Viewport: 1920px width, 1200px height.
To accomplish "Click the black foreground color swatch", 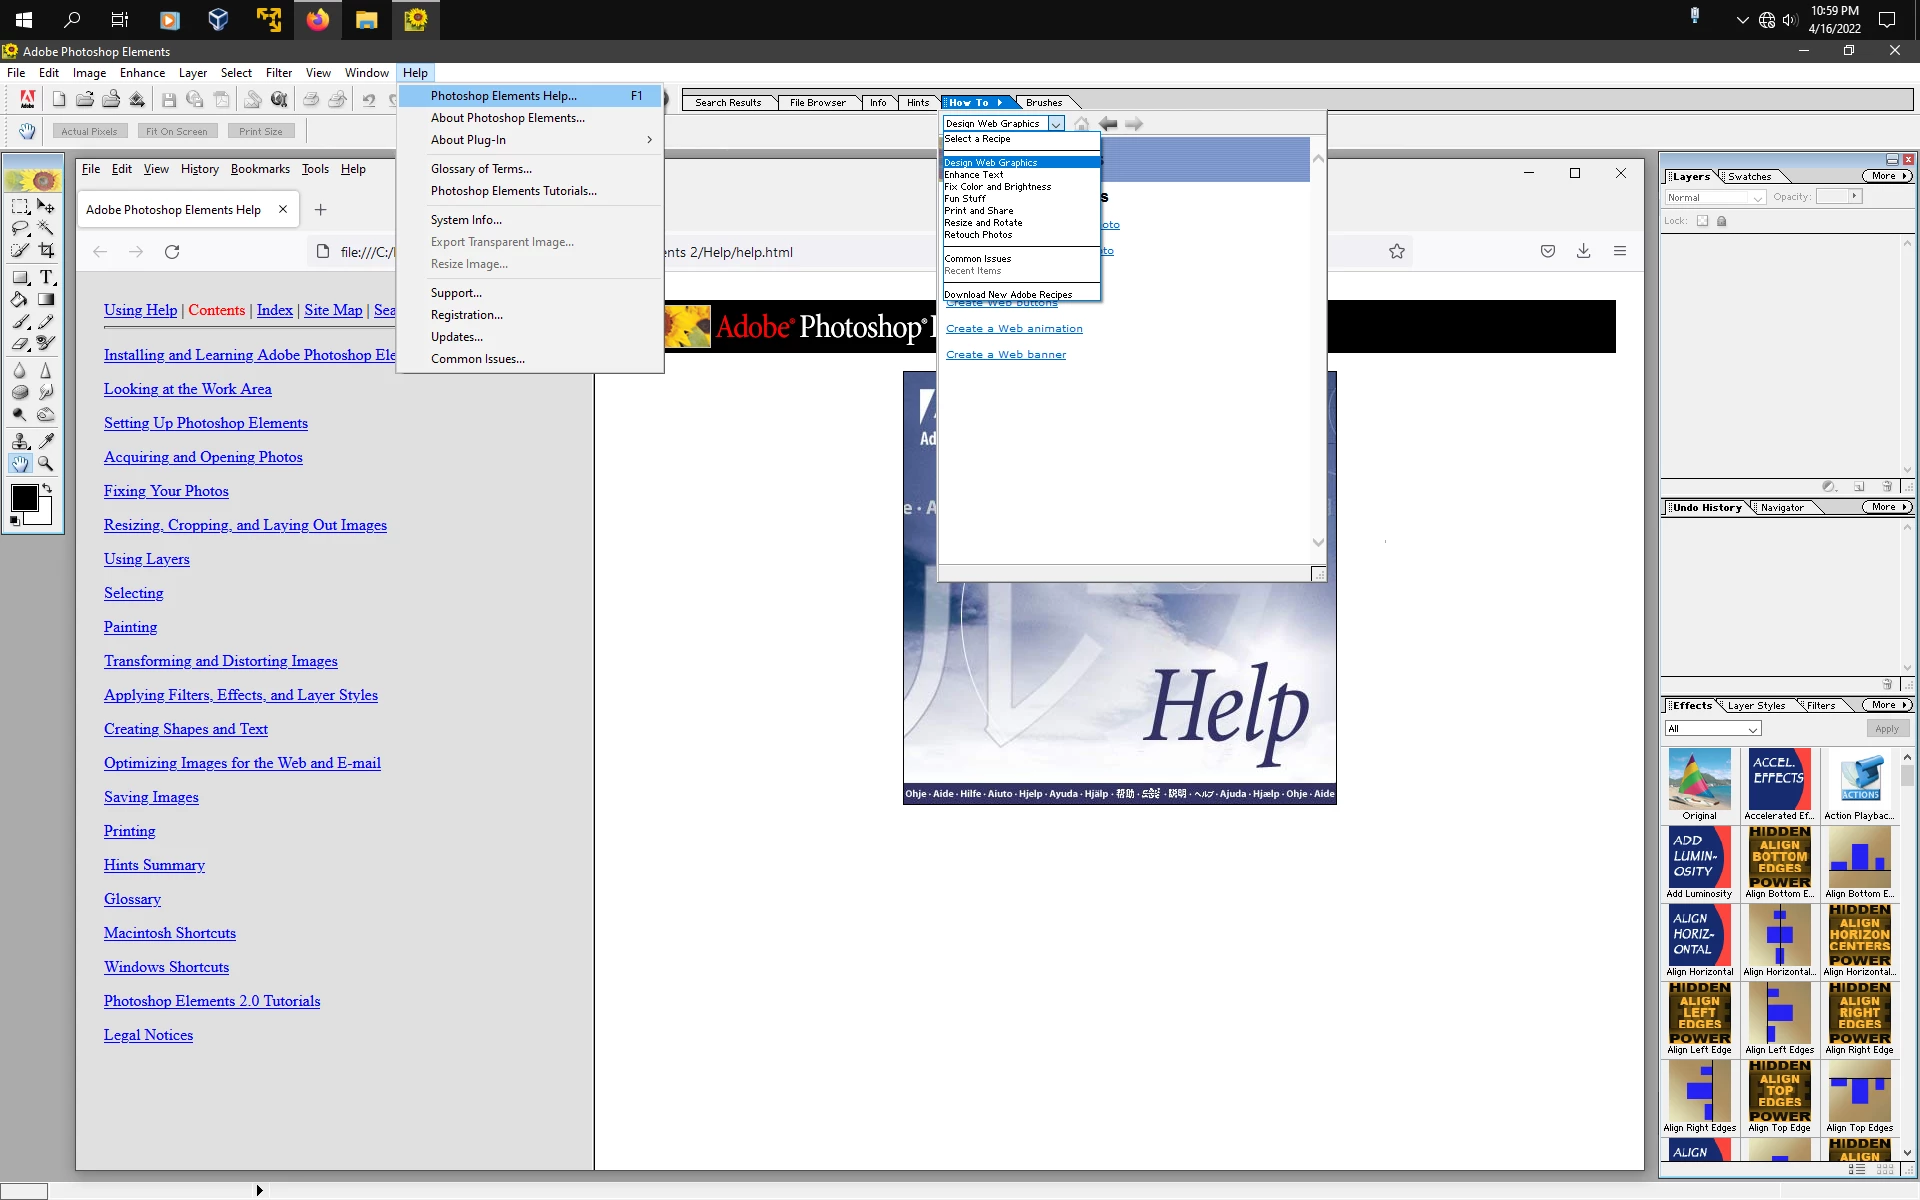I will tap(23, 497).
